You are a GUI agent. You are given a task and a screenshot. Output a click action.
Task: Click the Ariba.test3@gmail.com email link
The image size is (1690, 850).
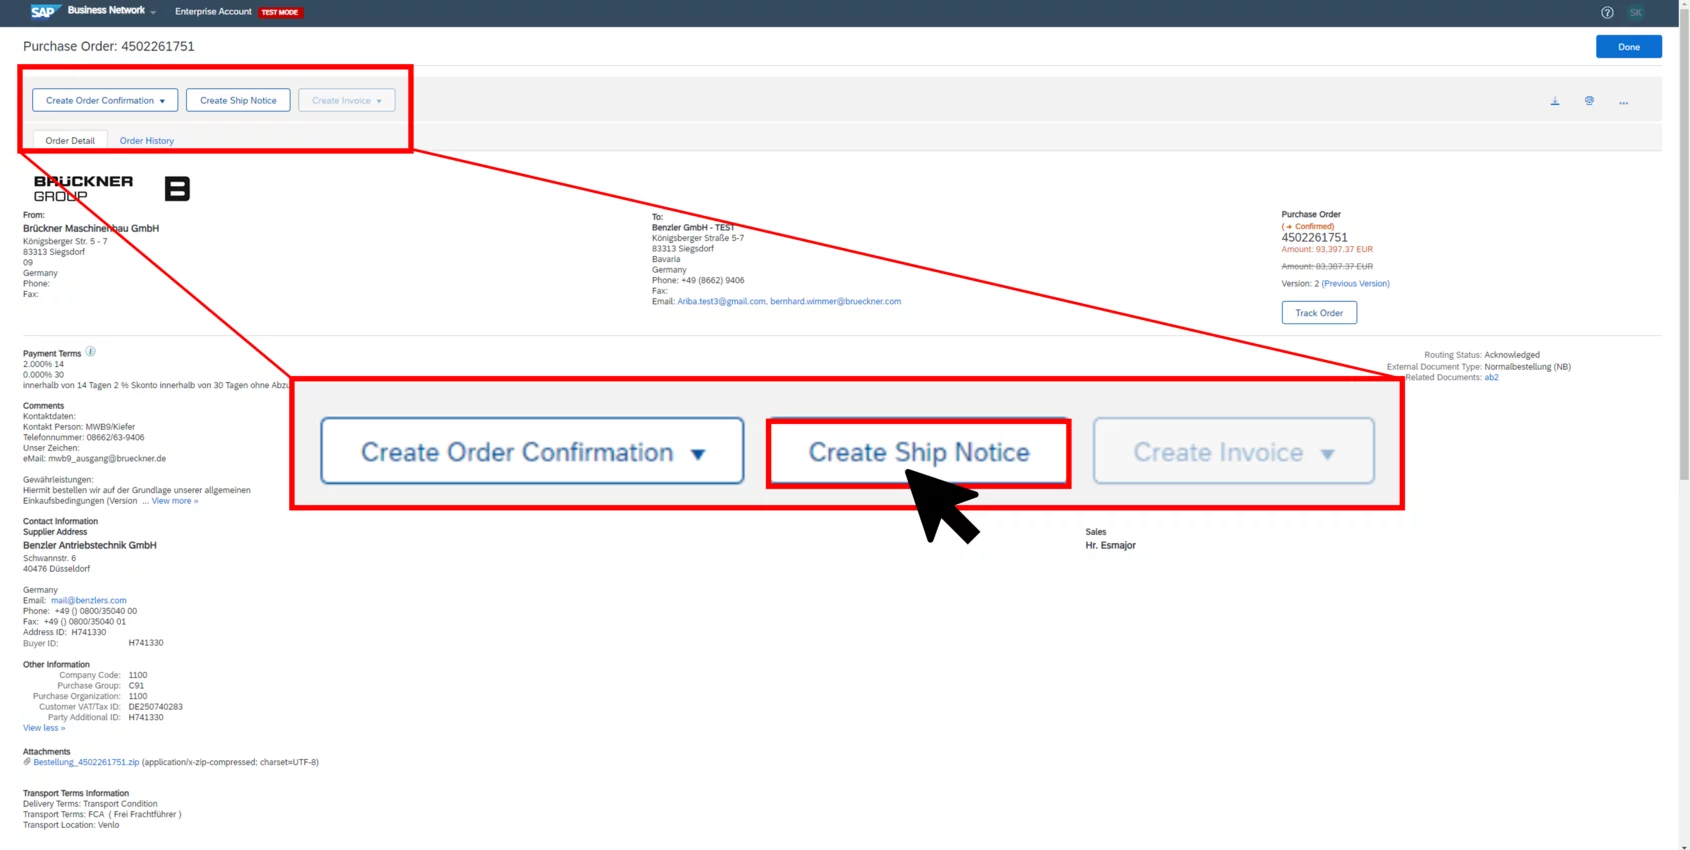[721, 301]
